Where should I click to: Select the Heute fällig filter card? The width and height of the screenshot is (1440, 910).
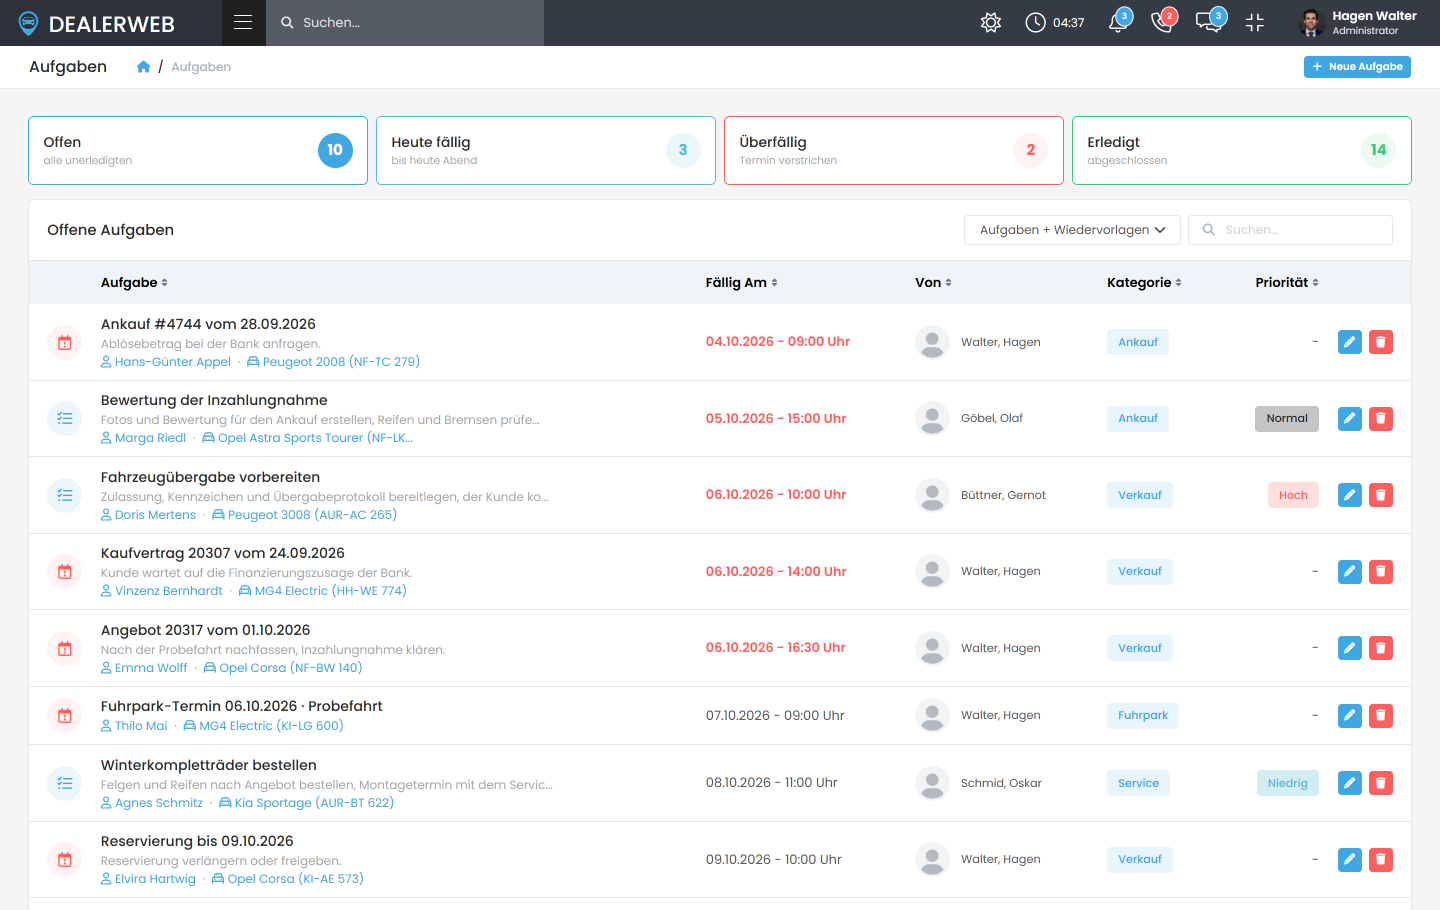pos(546,150)
